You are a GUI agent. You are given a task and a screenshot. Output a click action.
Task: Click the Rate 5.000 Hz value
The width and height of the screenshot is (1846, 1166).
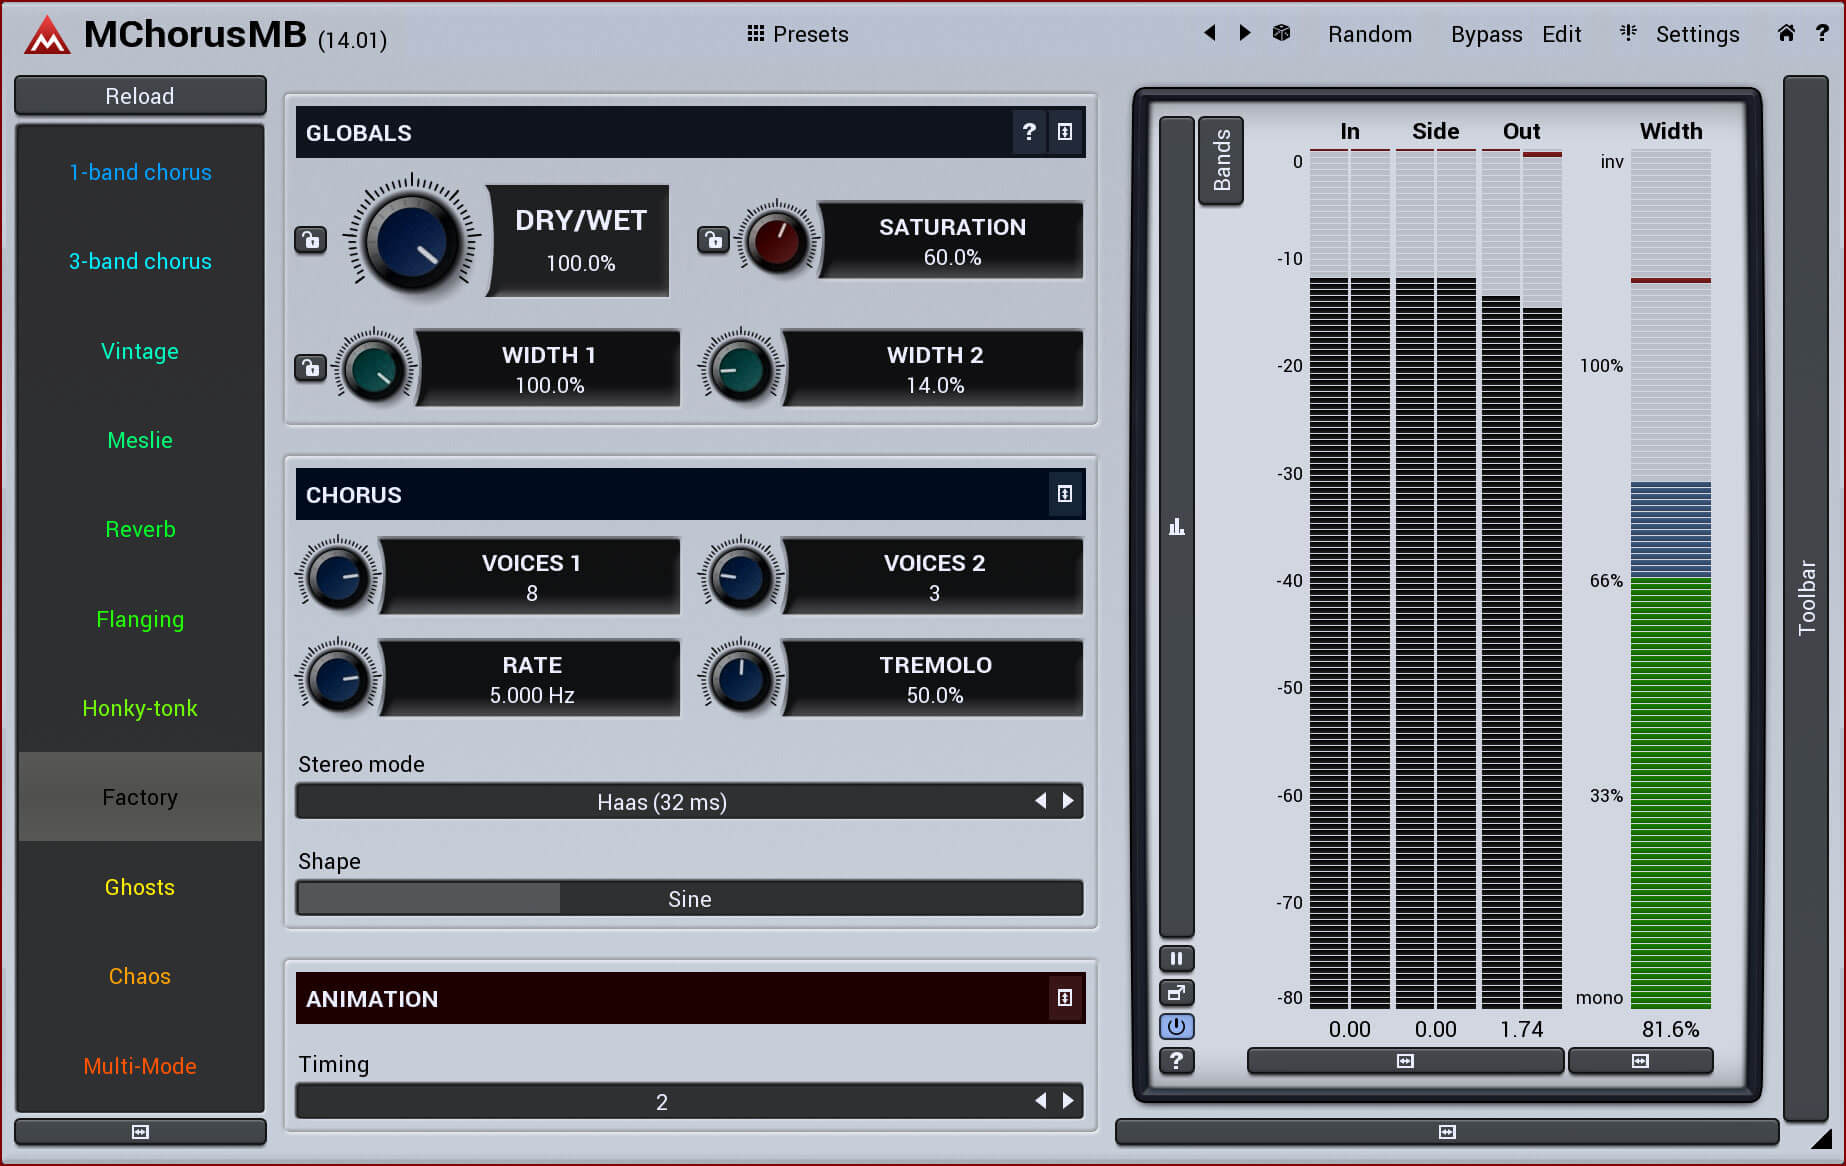click(x=532, y=695)
